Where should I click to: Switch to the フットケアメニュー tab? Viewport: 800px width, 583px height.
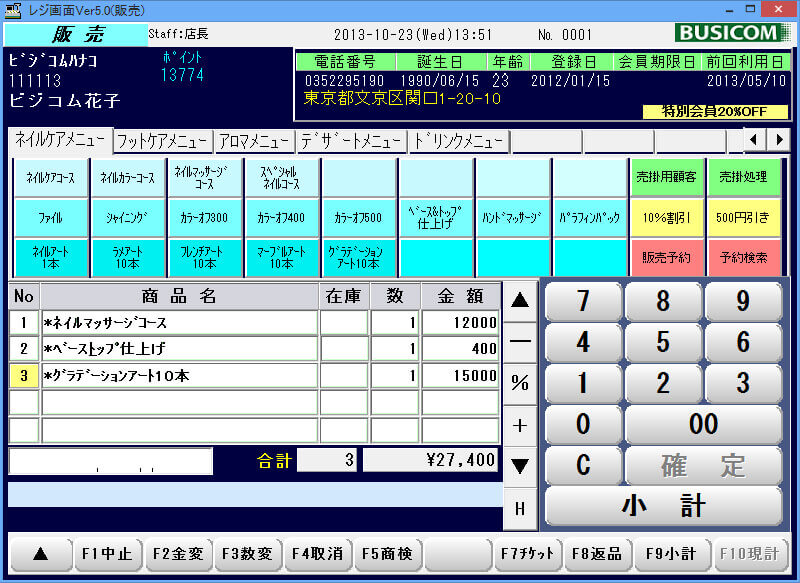pos(162,141)
